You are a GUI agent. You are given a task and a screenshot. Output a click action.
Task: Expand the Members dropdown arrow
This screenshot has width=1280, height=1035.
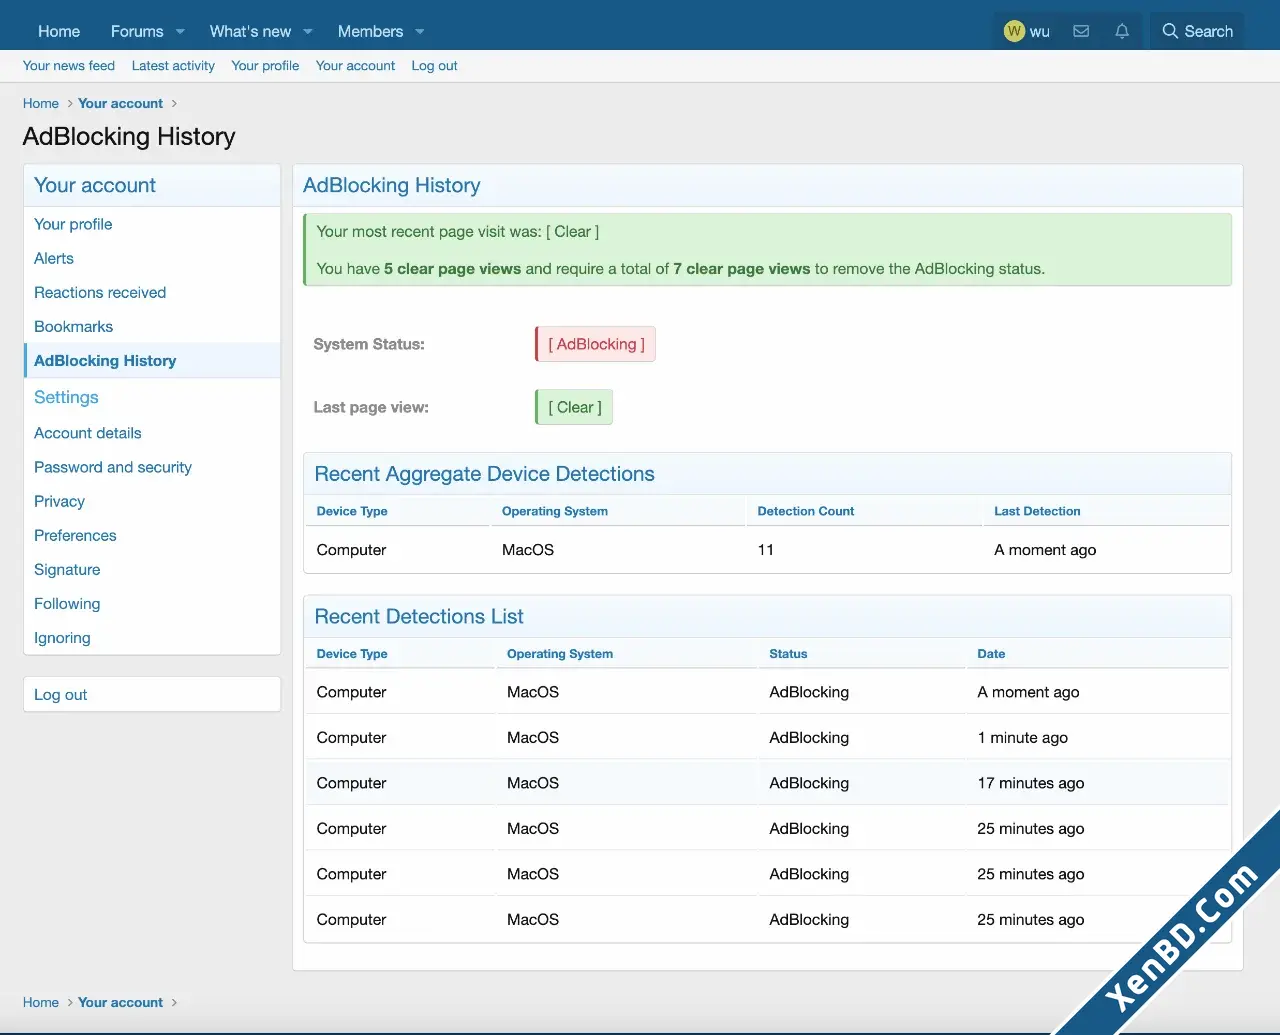(420, 31)
